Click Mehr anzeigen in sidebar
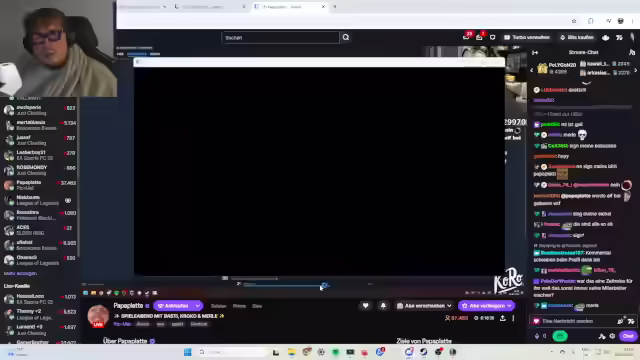This screenshot has width=640, height=360. pos(20,273)
